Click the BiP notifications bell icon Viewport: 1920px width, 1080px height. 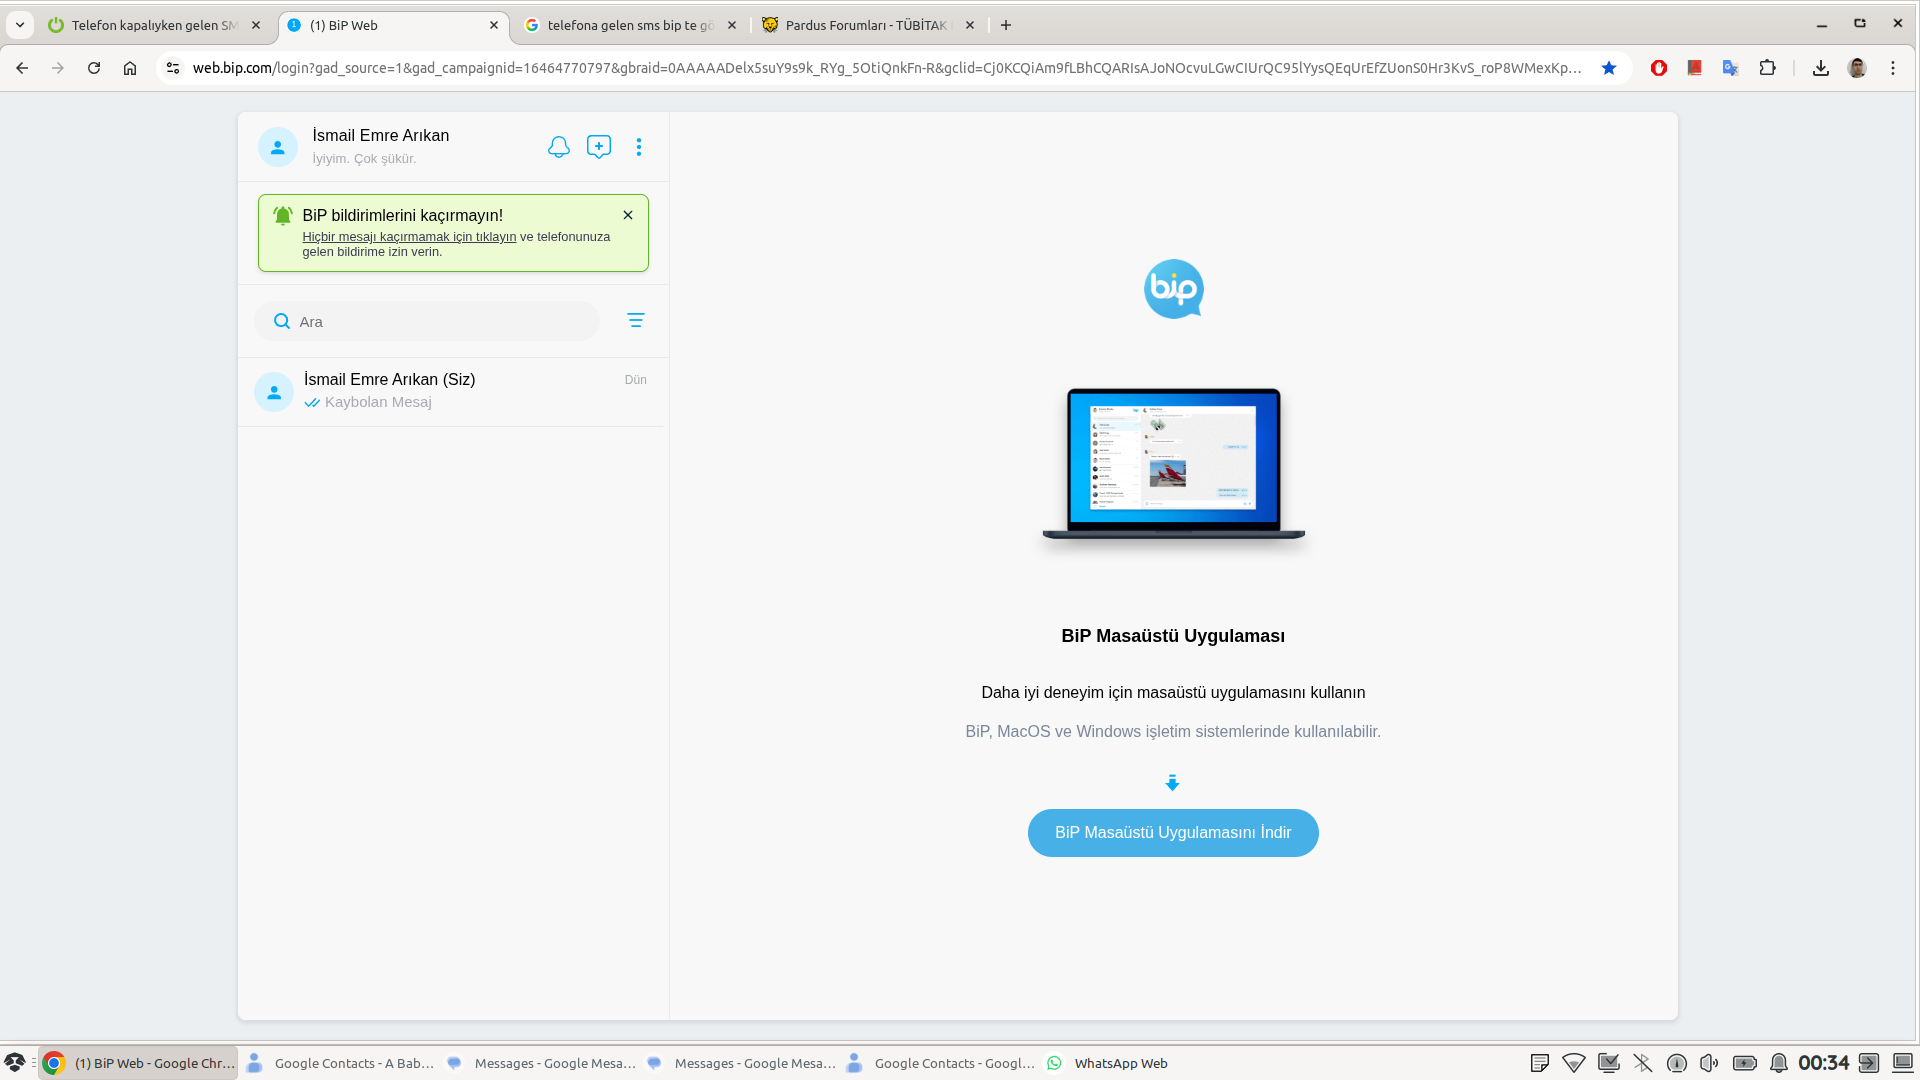[x=558, y=147]
